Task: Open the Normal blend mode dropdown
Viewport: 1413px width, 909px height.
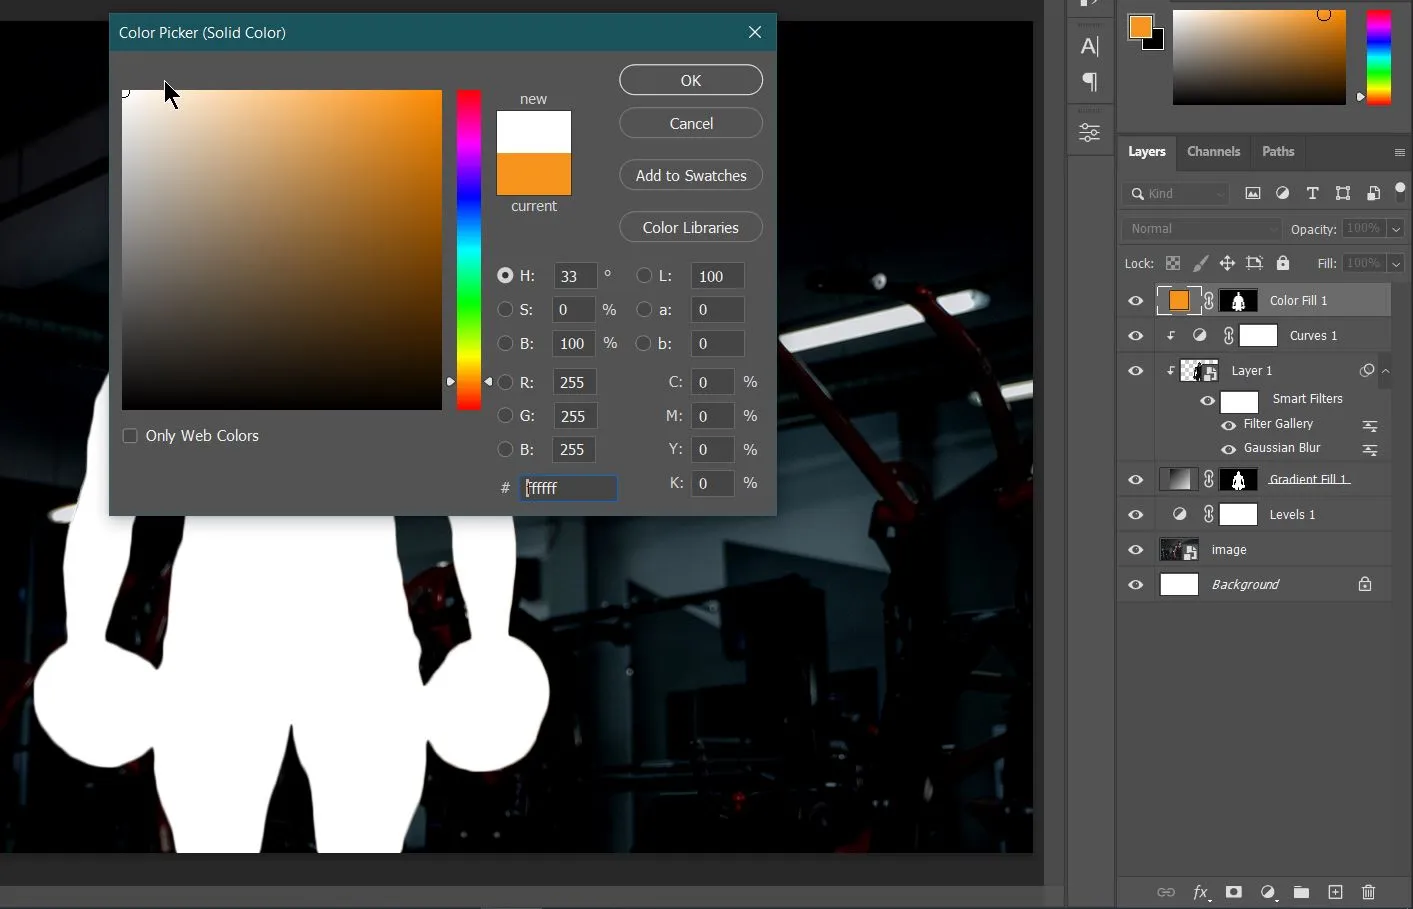Action: (x=1201, y=229)
